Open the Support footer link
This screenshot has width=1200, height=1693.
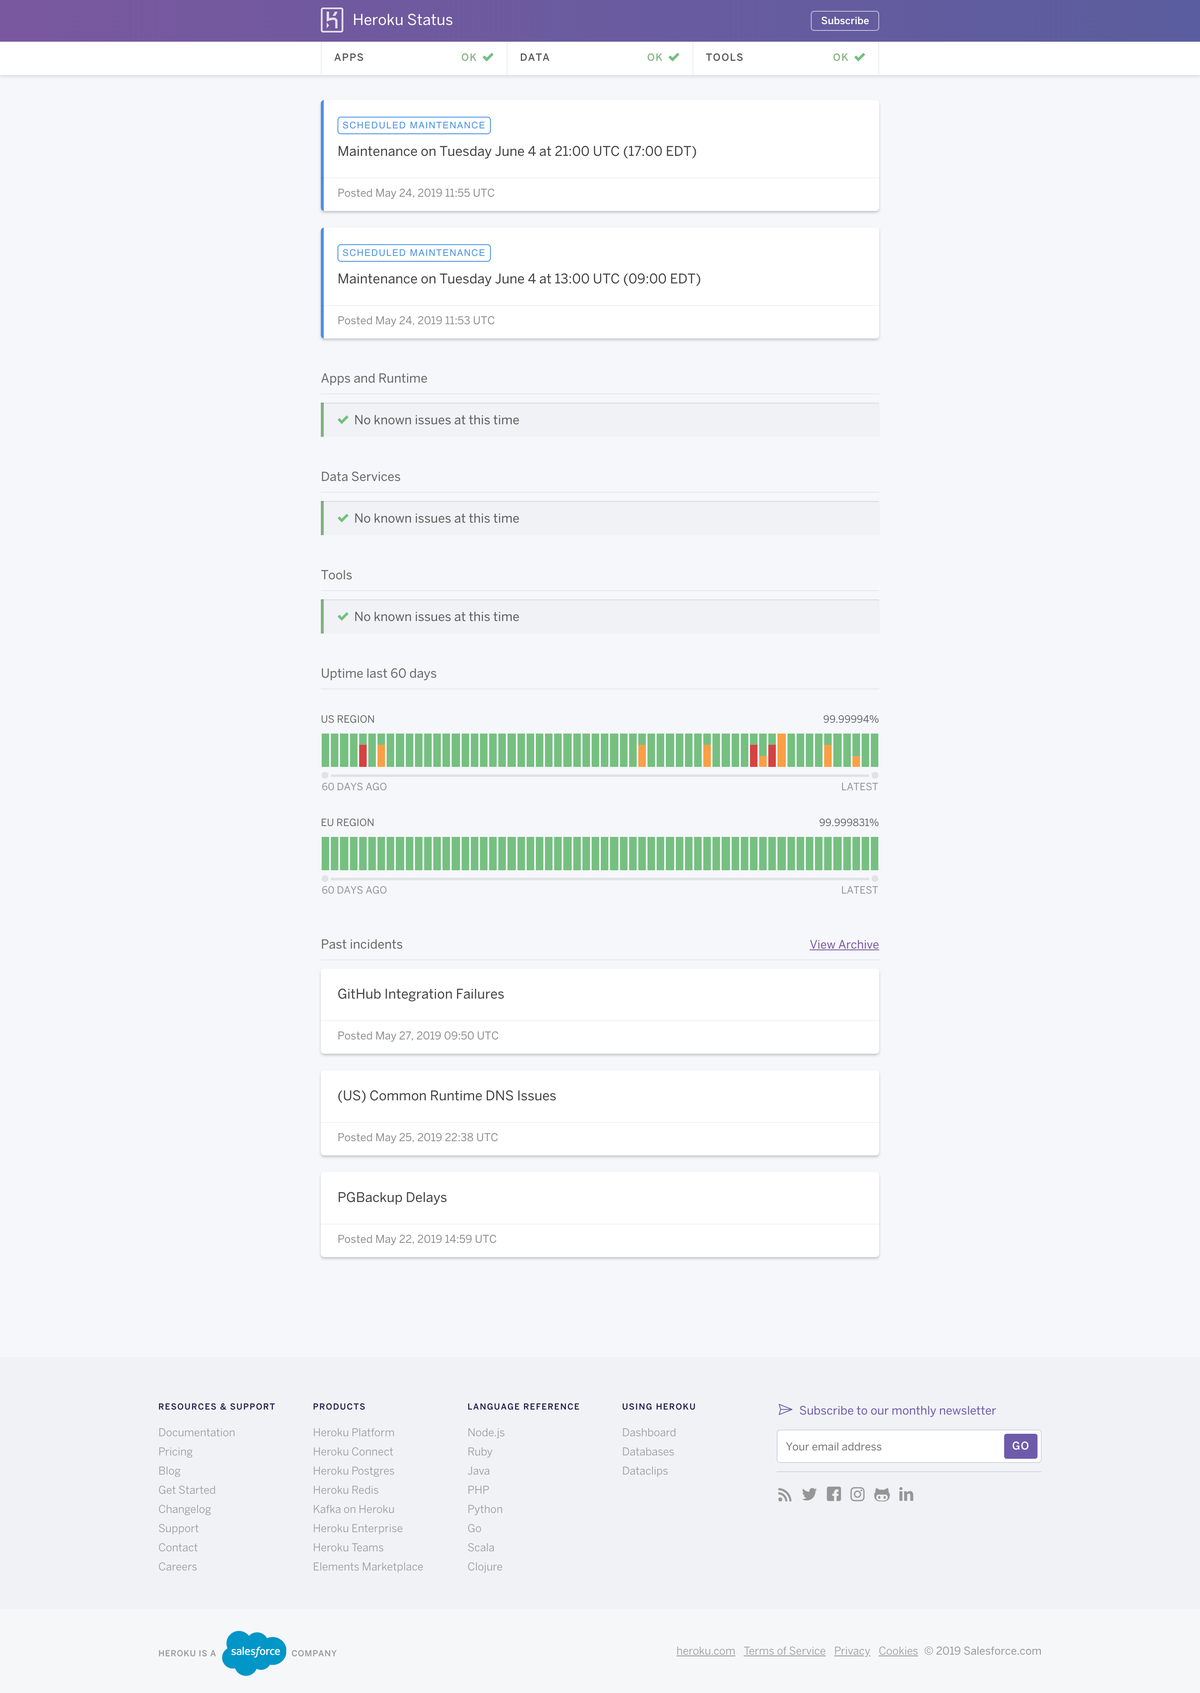pos(178,1529)
